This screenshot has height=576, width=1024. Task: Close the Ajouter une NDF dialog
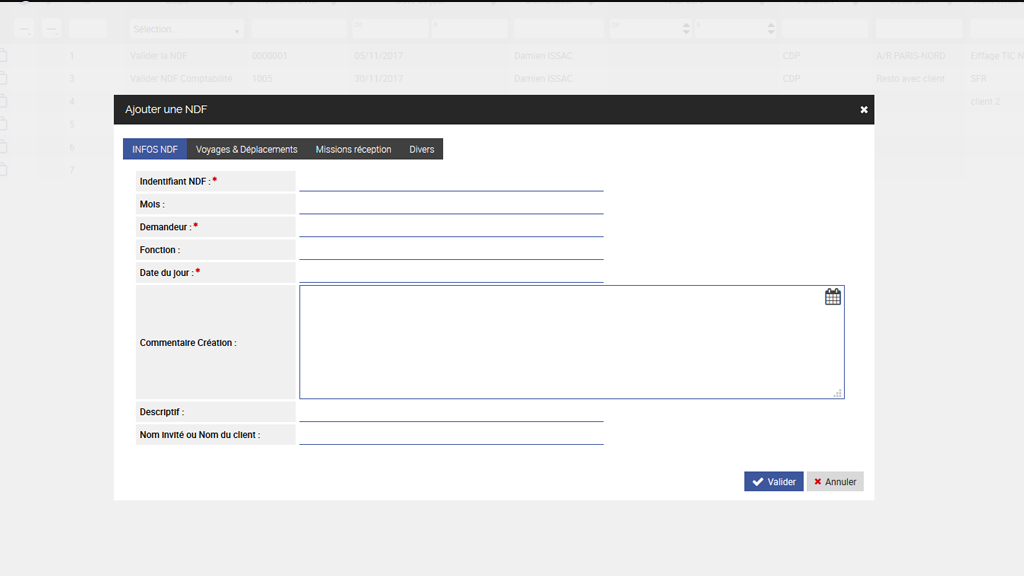click(x=863, y=110)
